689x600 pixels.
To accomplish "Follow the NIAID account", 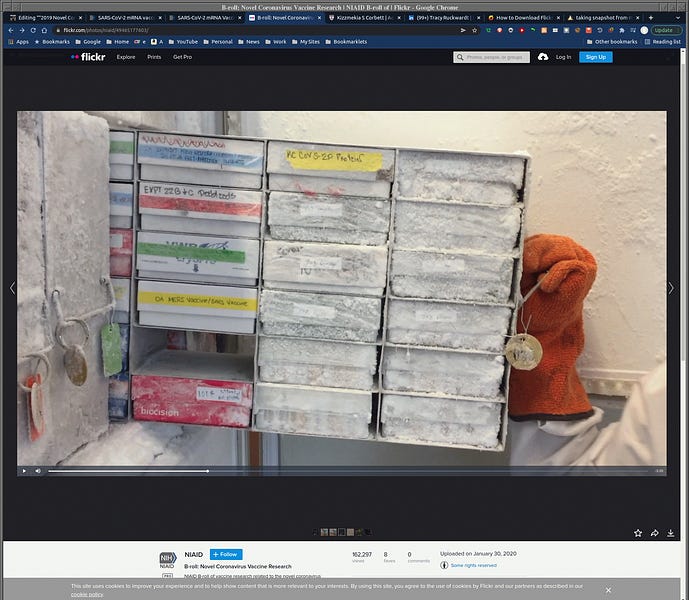I will tap(226, 554).
